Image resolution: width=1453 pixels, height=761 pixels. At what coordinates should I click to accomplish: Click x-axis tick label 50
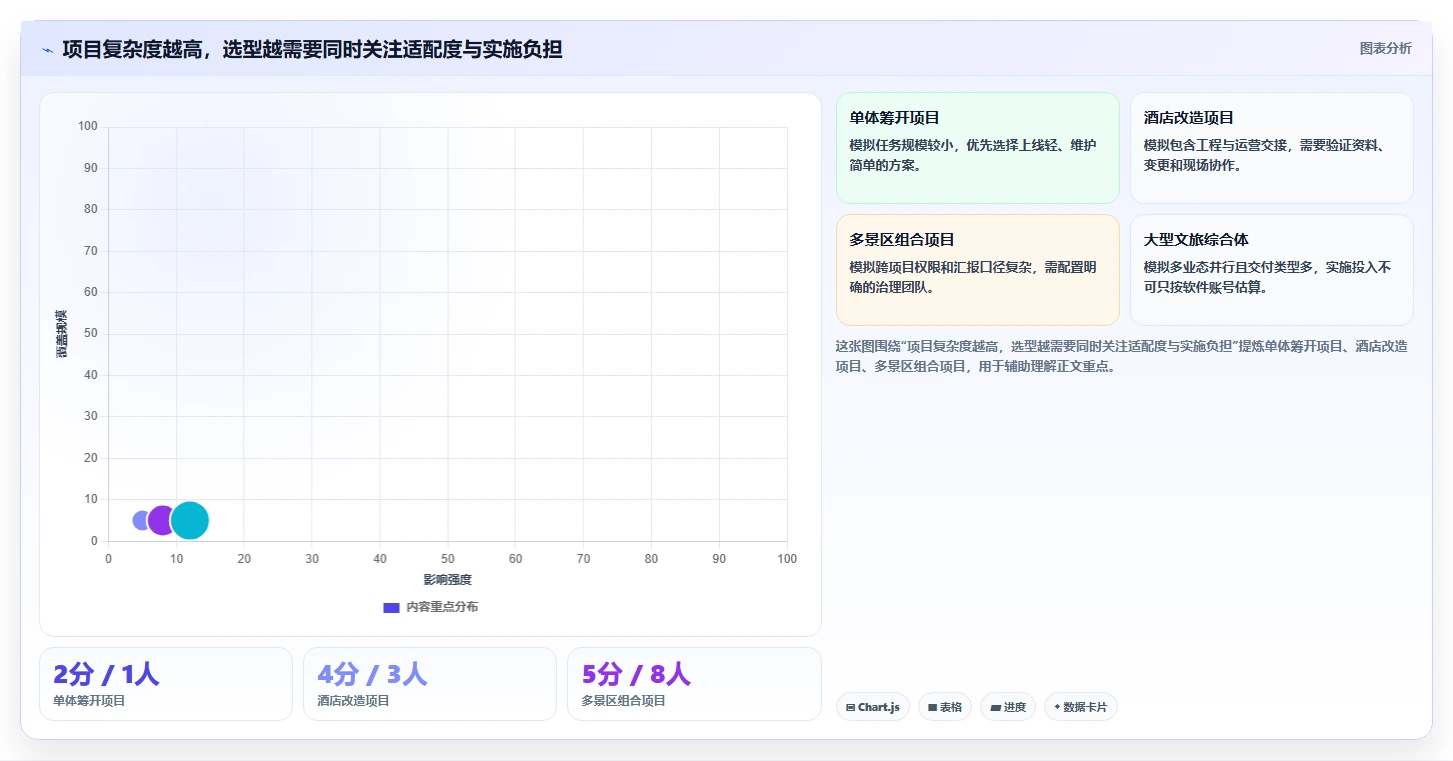coord(447,559)
